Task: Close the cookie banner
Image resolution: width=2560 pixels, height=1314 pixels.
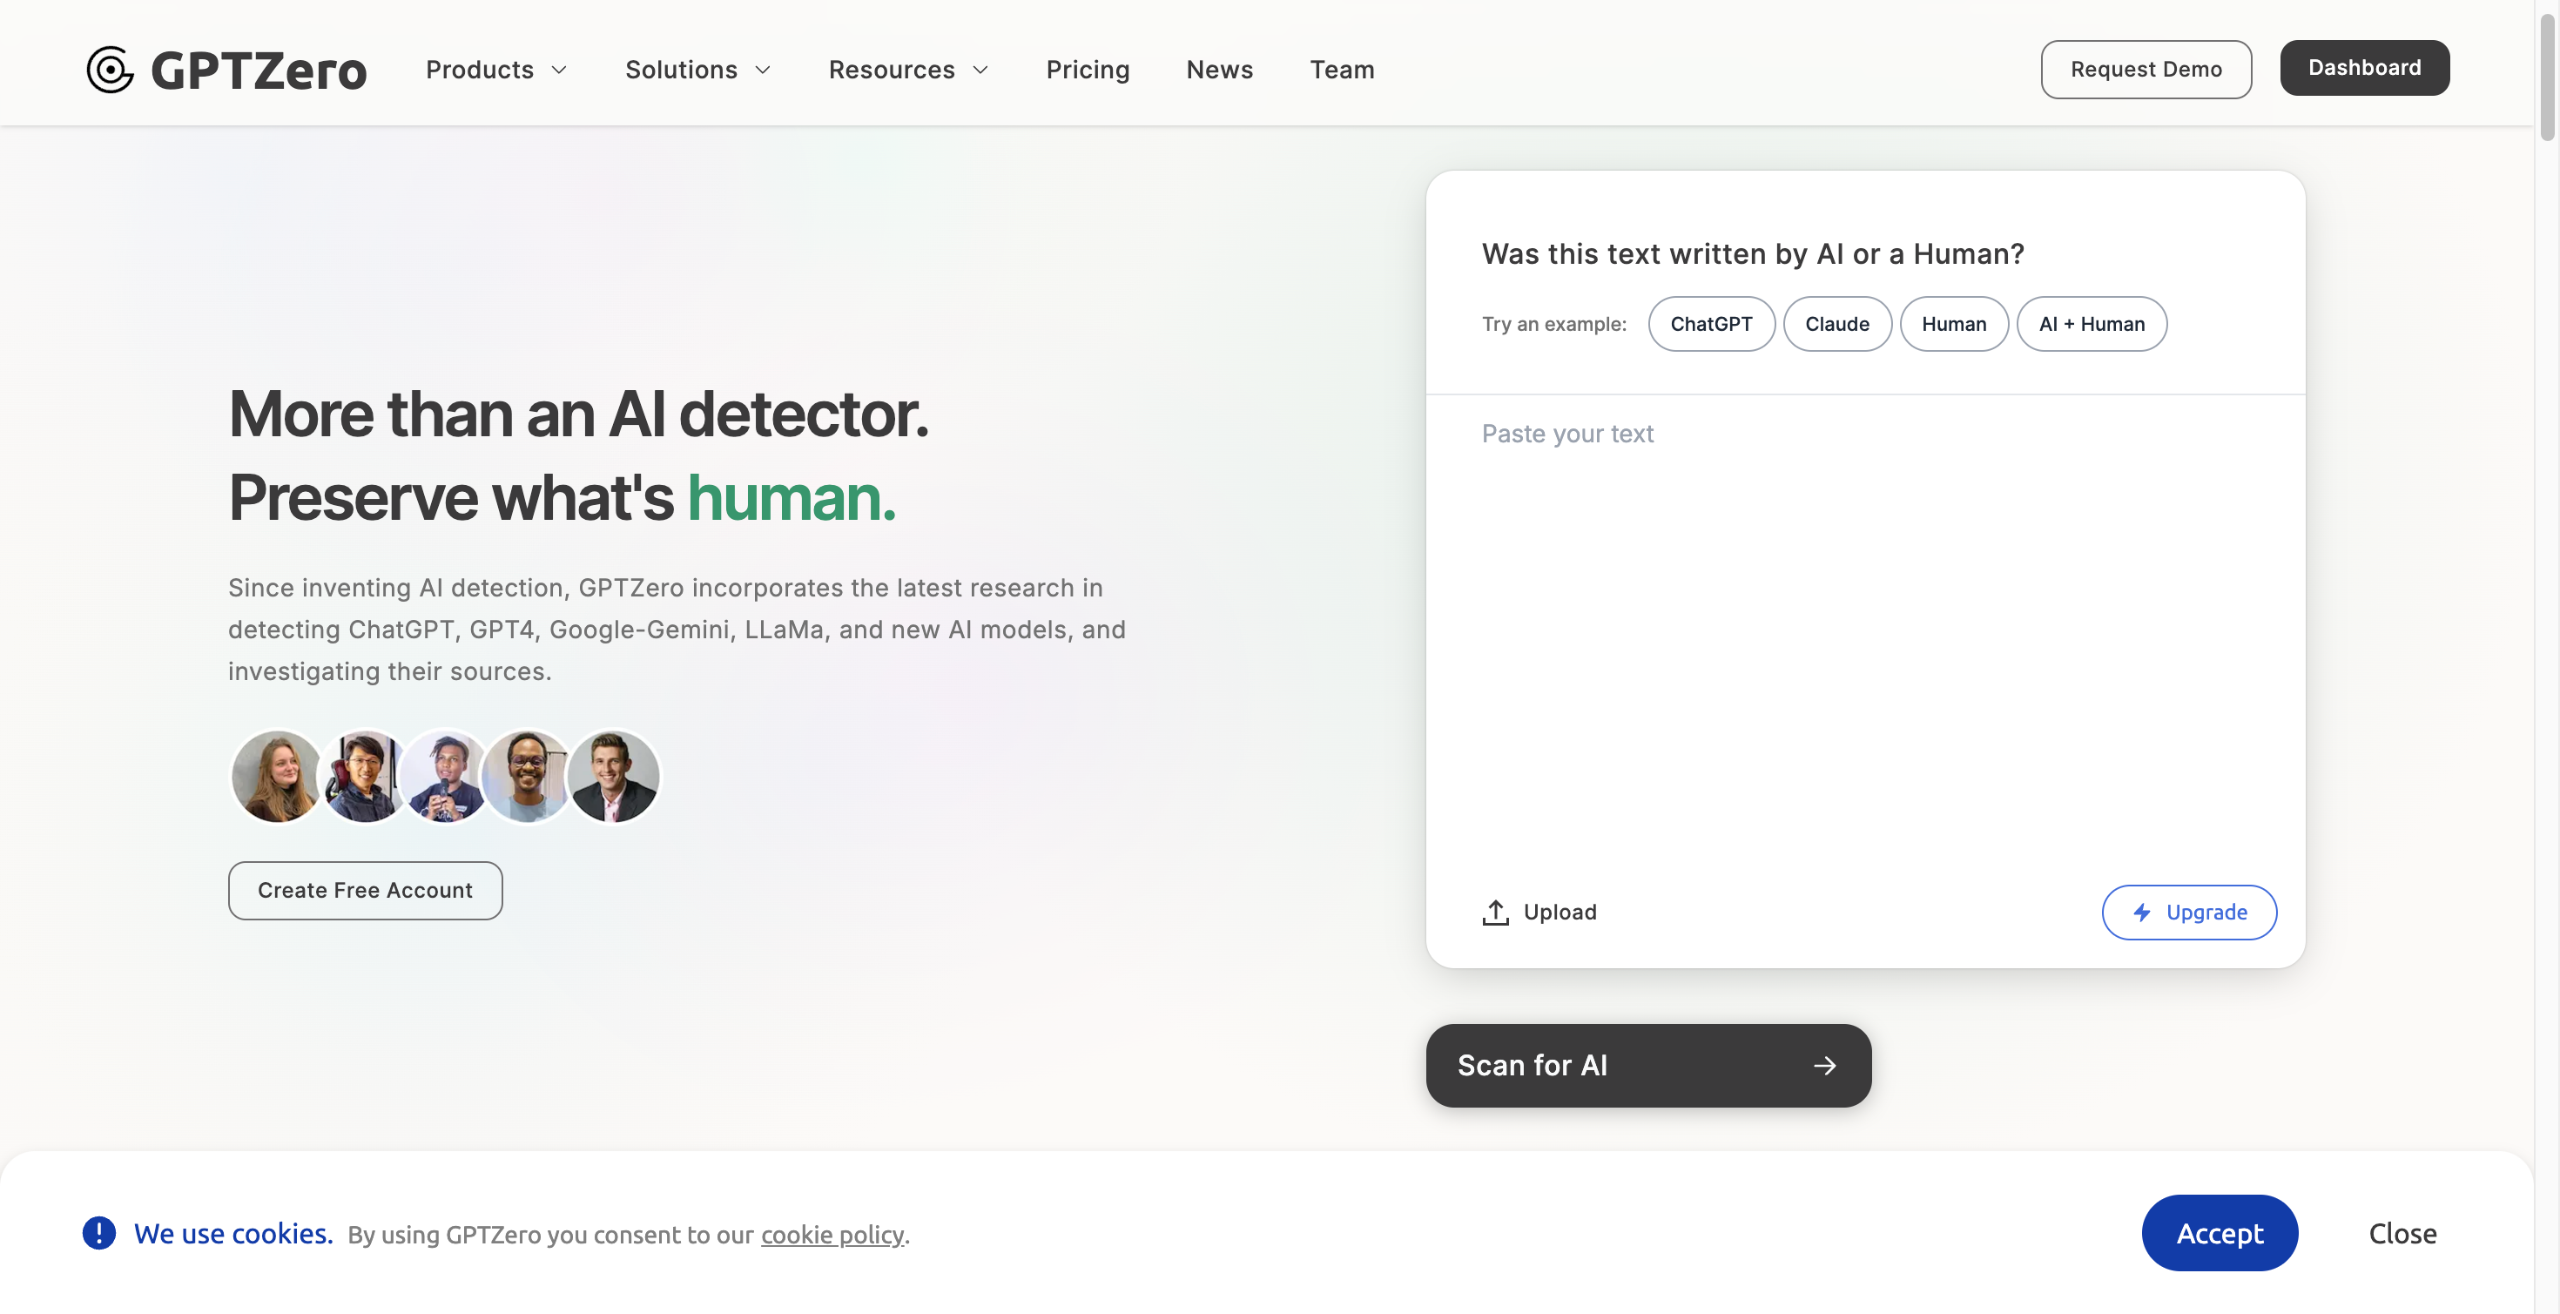Action: (2402, 1233)
